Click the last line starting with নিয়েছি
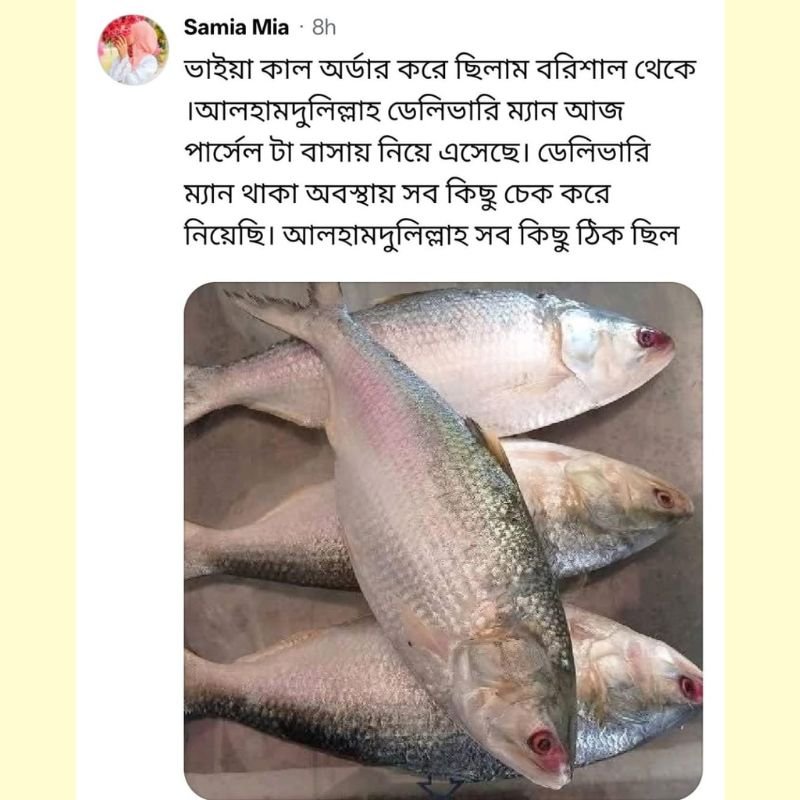The width and height of the screenshot is (800, 800). click(431, 236)
